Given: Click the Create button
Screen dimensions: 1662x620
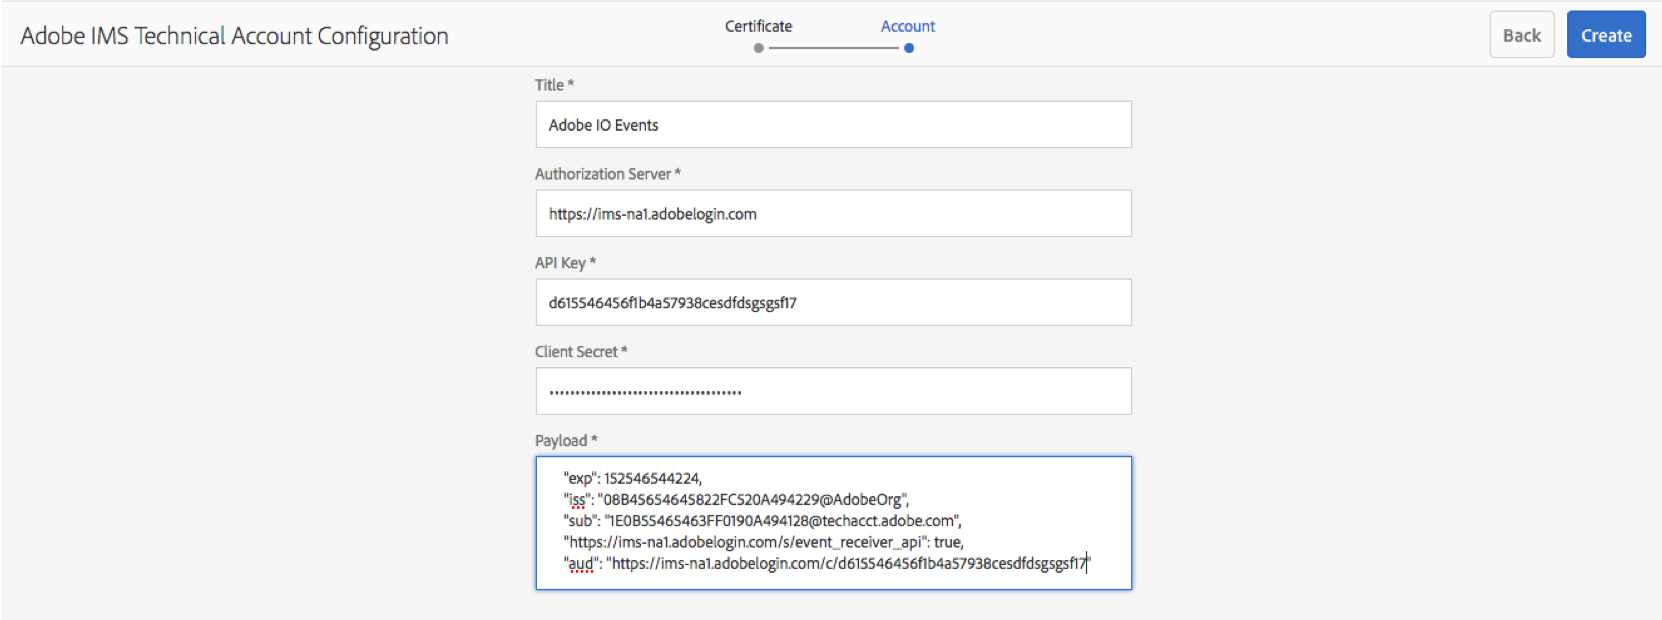Looking at the screenshot, I should pyautogui.click(x=1606, y=35).
